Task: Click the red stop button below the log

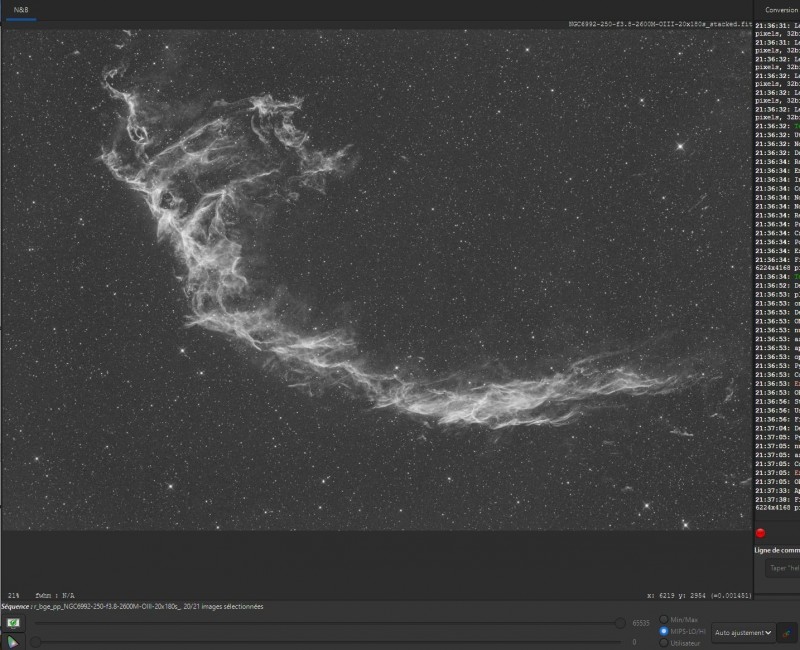Action: point(760,533)
